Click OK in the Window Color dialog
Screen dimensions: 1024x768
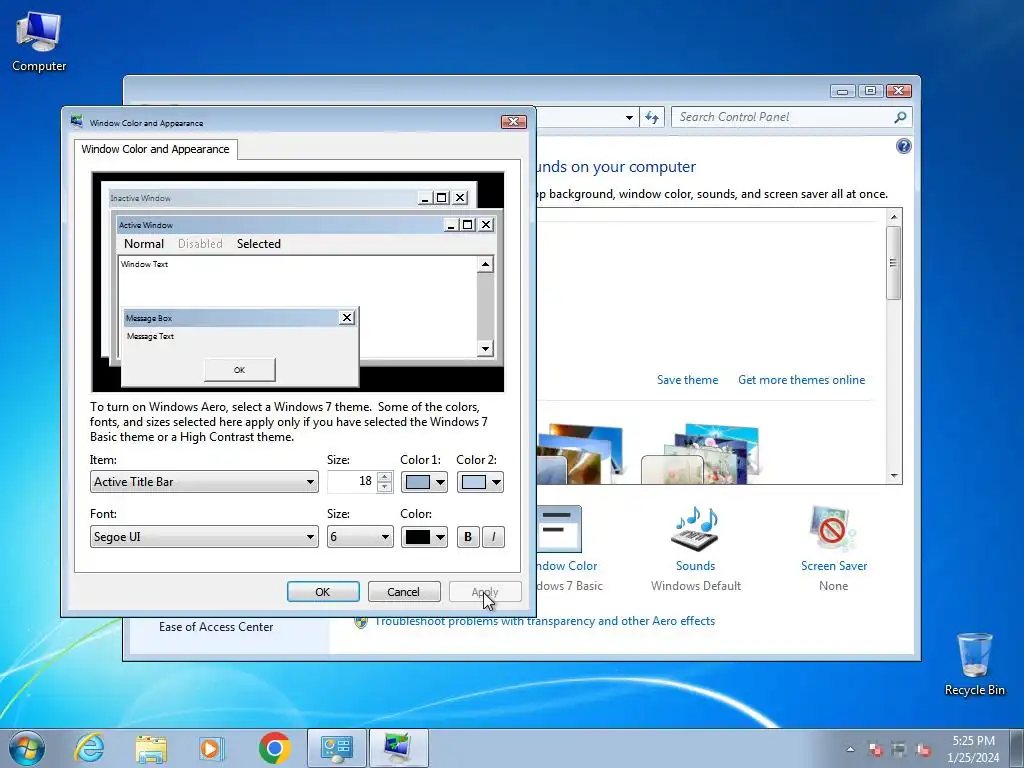323,592
